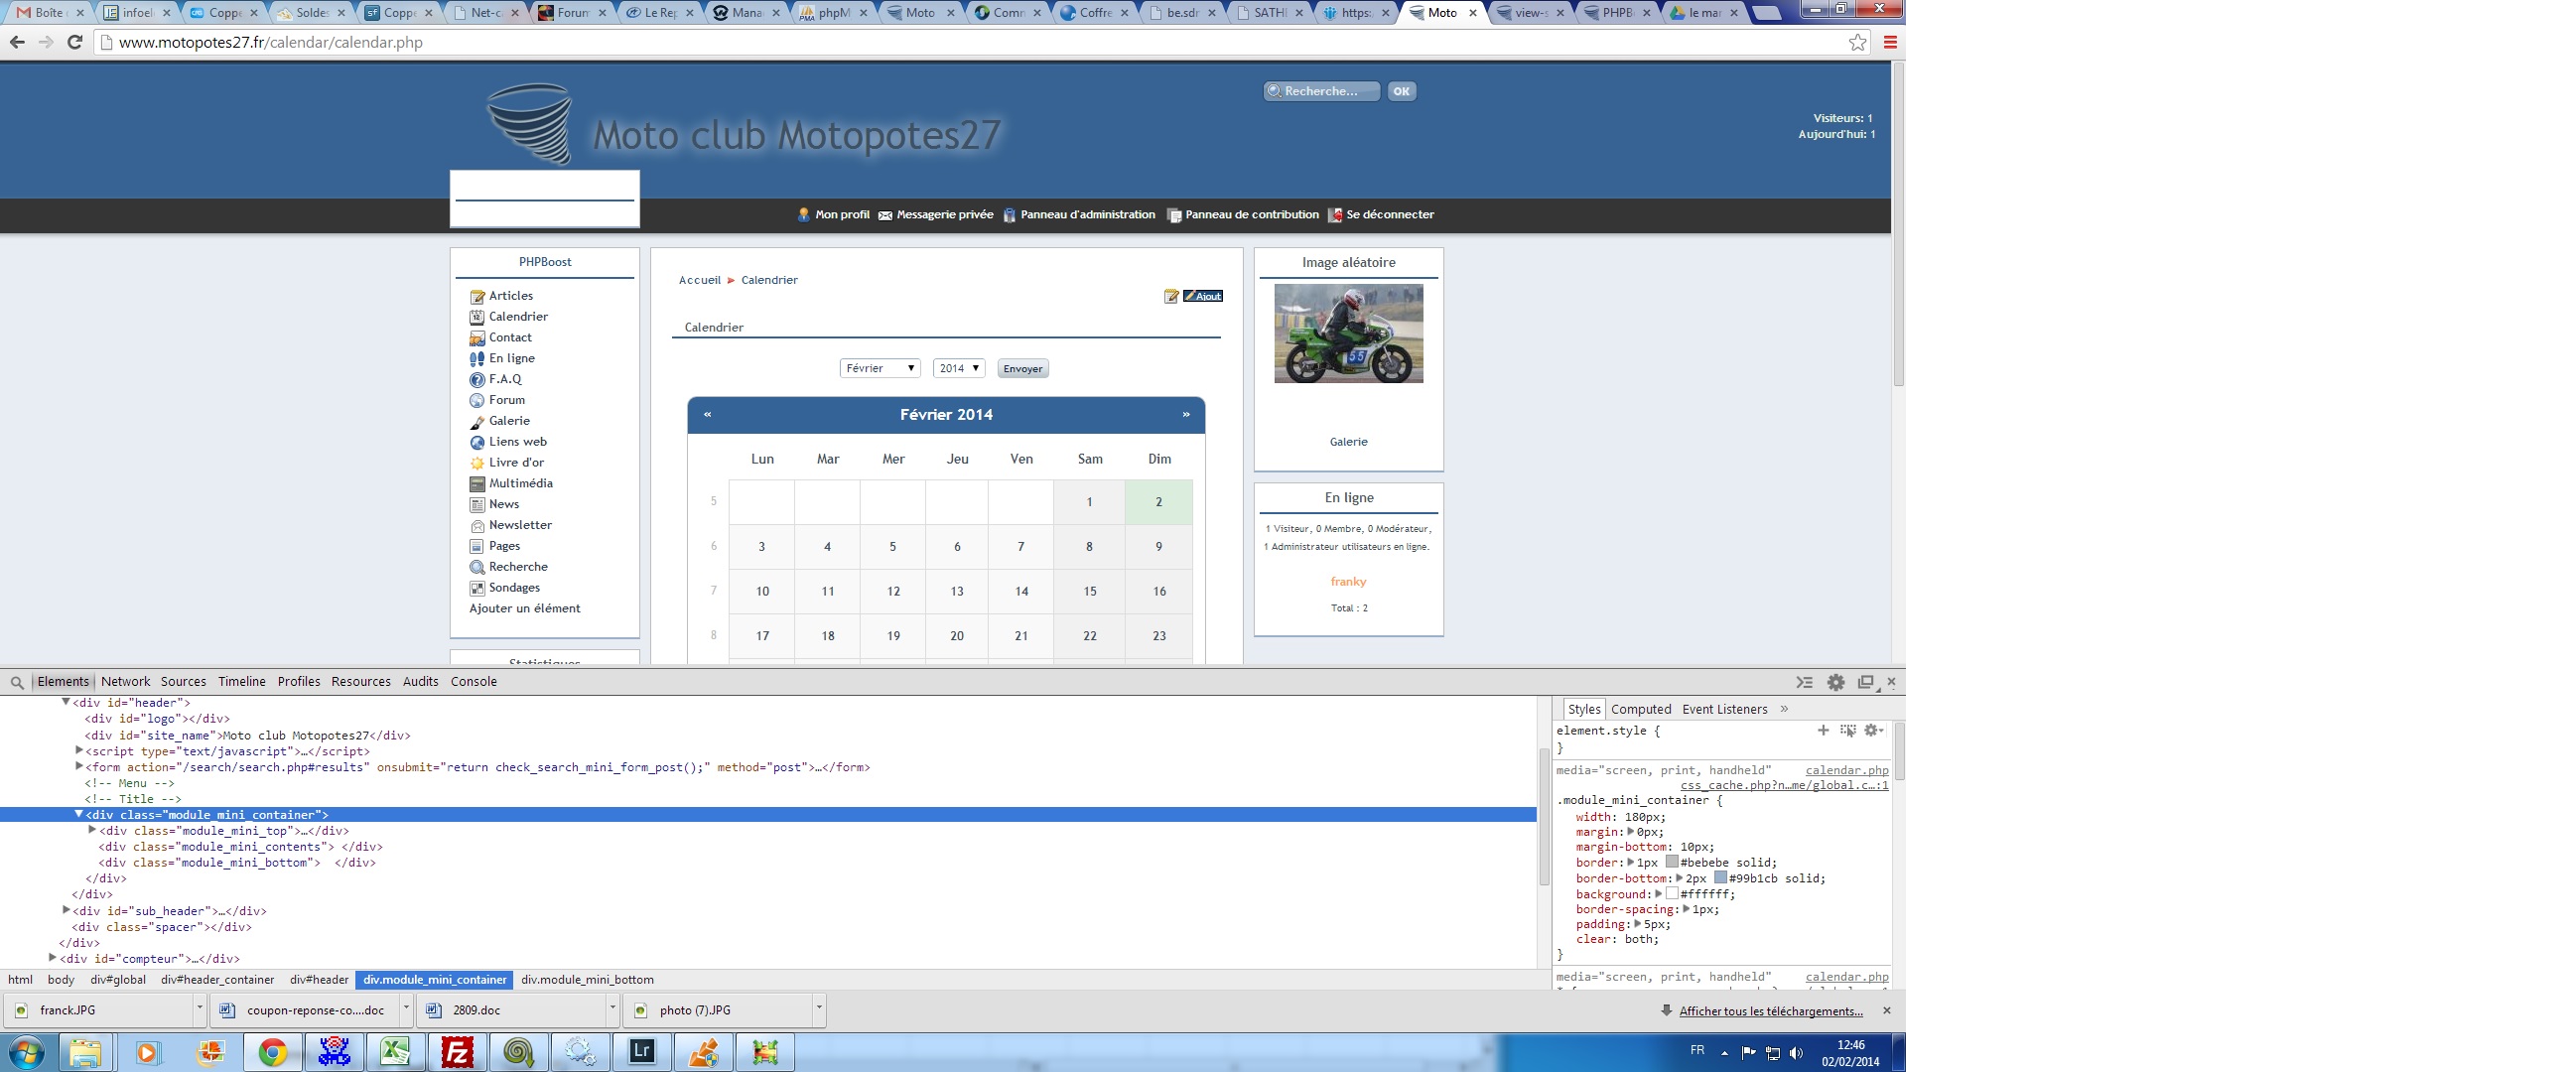Click the DevTools settings gear icon
The image size is (2576, 1072).
pyautogui.click(x=1835, y=682)
